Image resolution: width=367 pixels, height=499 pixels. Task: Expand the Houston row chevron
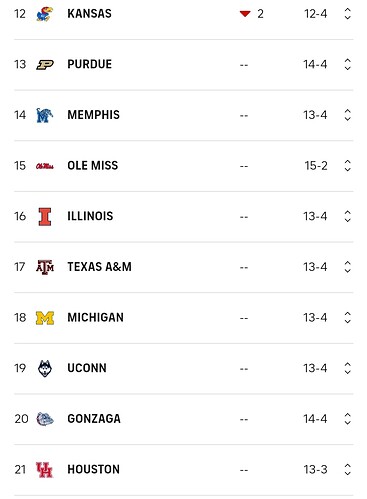347,470
